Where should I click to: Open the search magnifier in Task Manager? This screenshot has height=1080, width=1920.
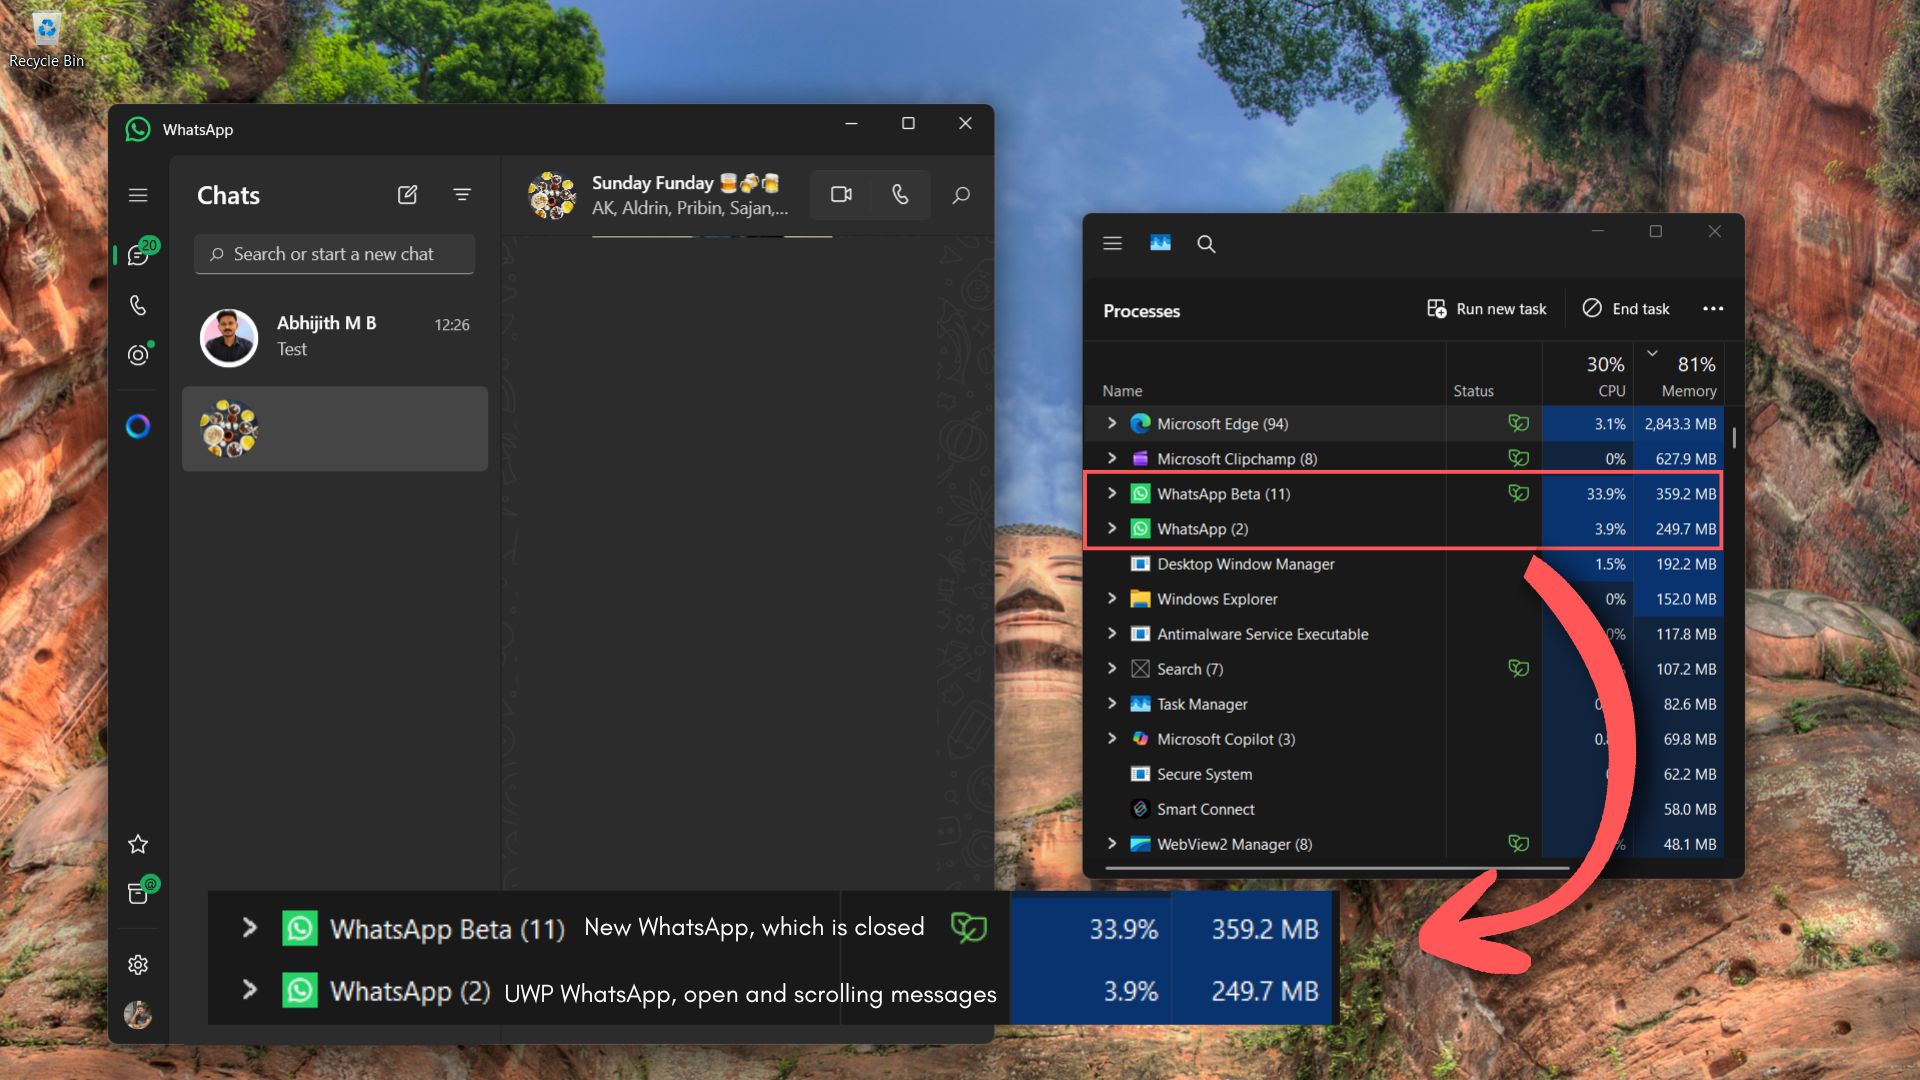[x=1206, y=243]
